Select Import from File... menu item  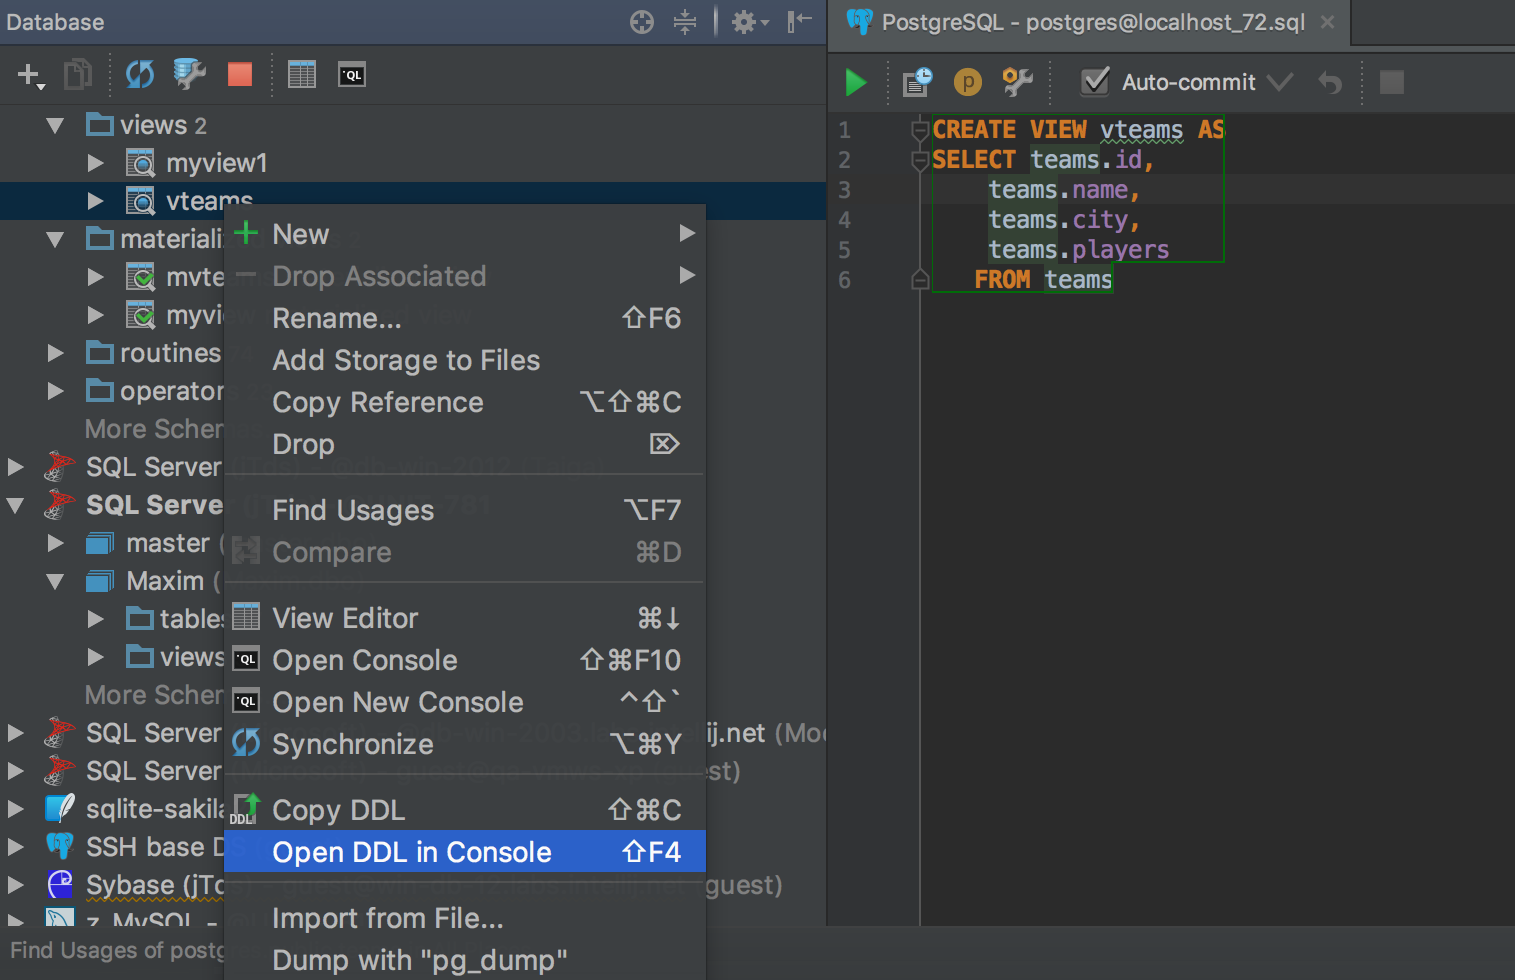465,918
